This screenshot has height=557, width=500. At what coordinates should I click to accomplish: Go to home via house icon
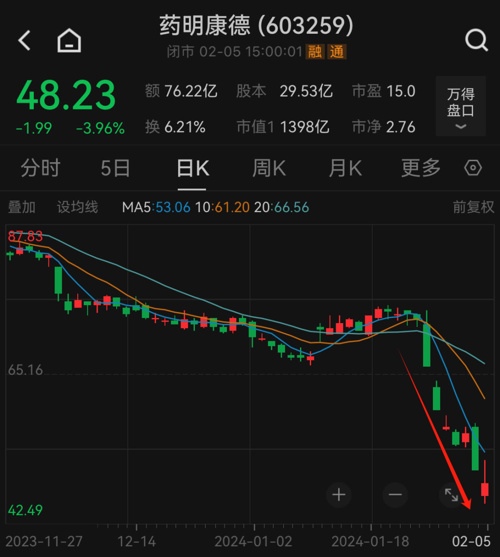(x=69, y=40)
